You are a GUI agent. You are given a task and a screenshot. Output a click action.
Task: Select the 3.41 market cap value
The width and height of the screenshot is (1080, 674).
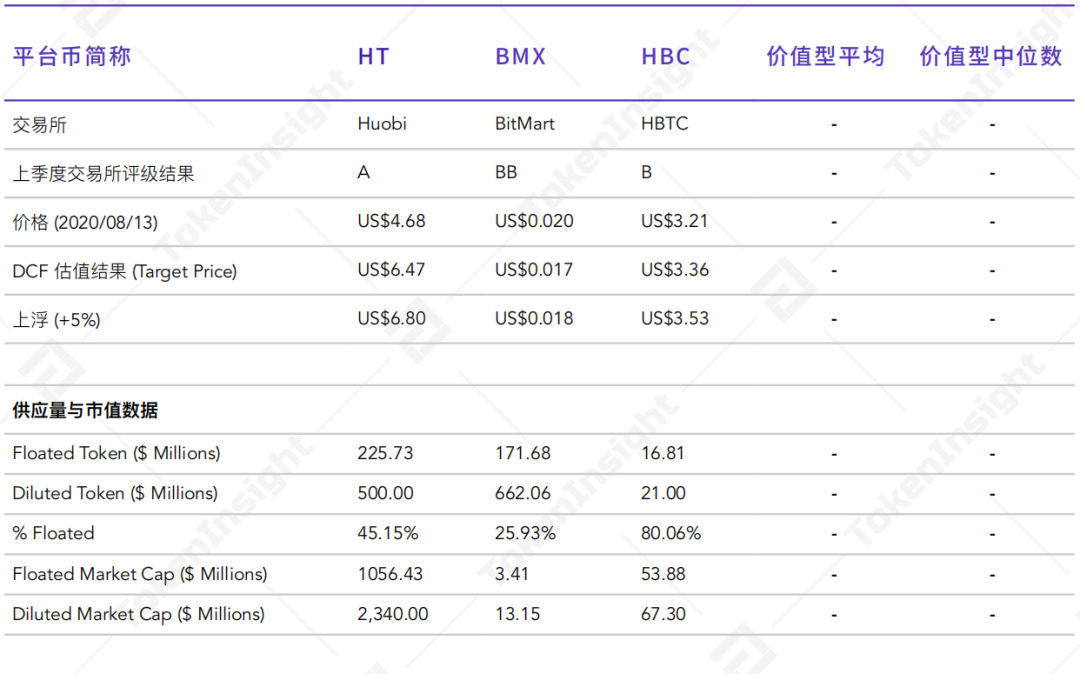point(512,574)
